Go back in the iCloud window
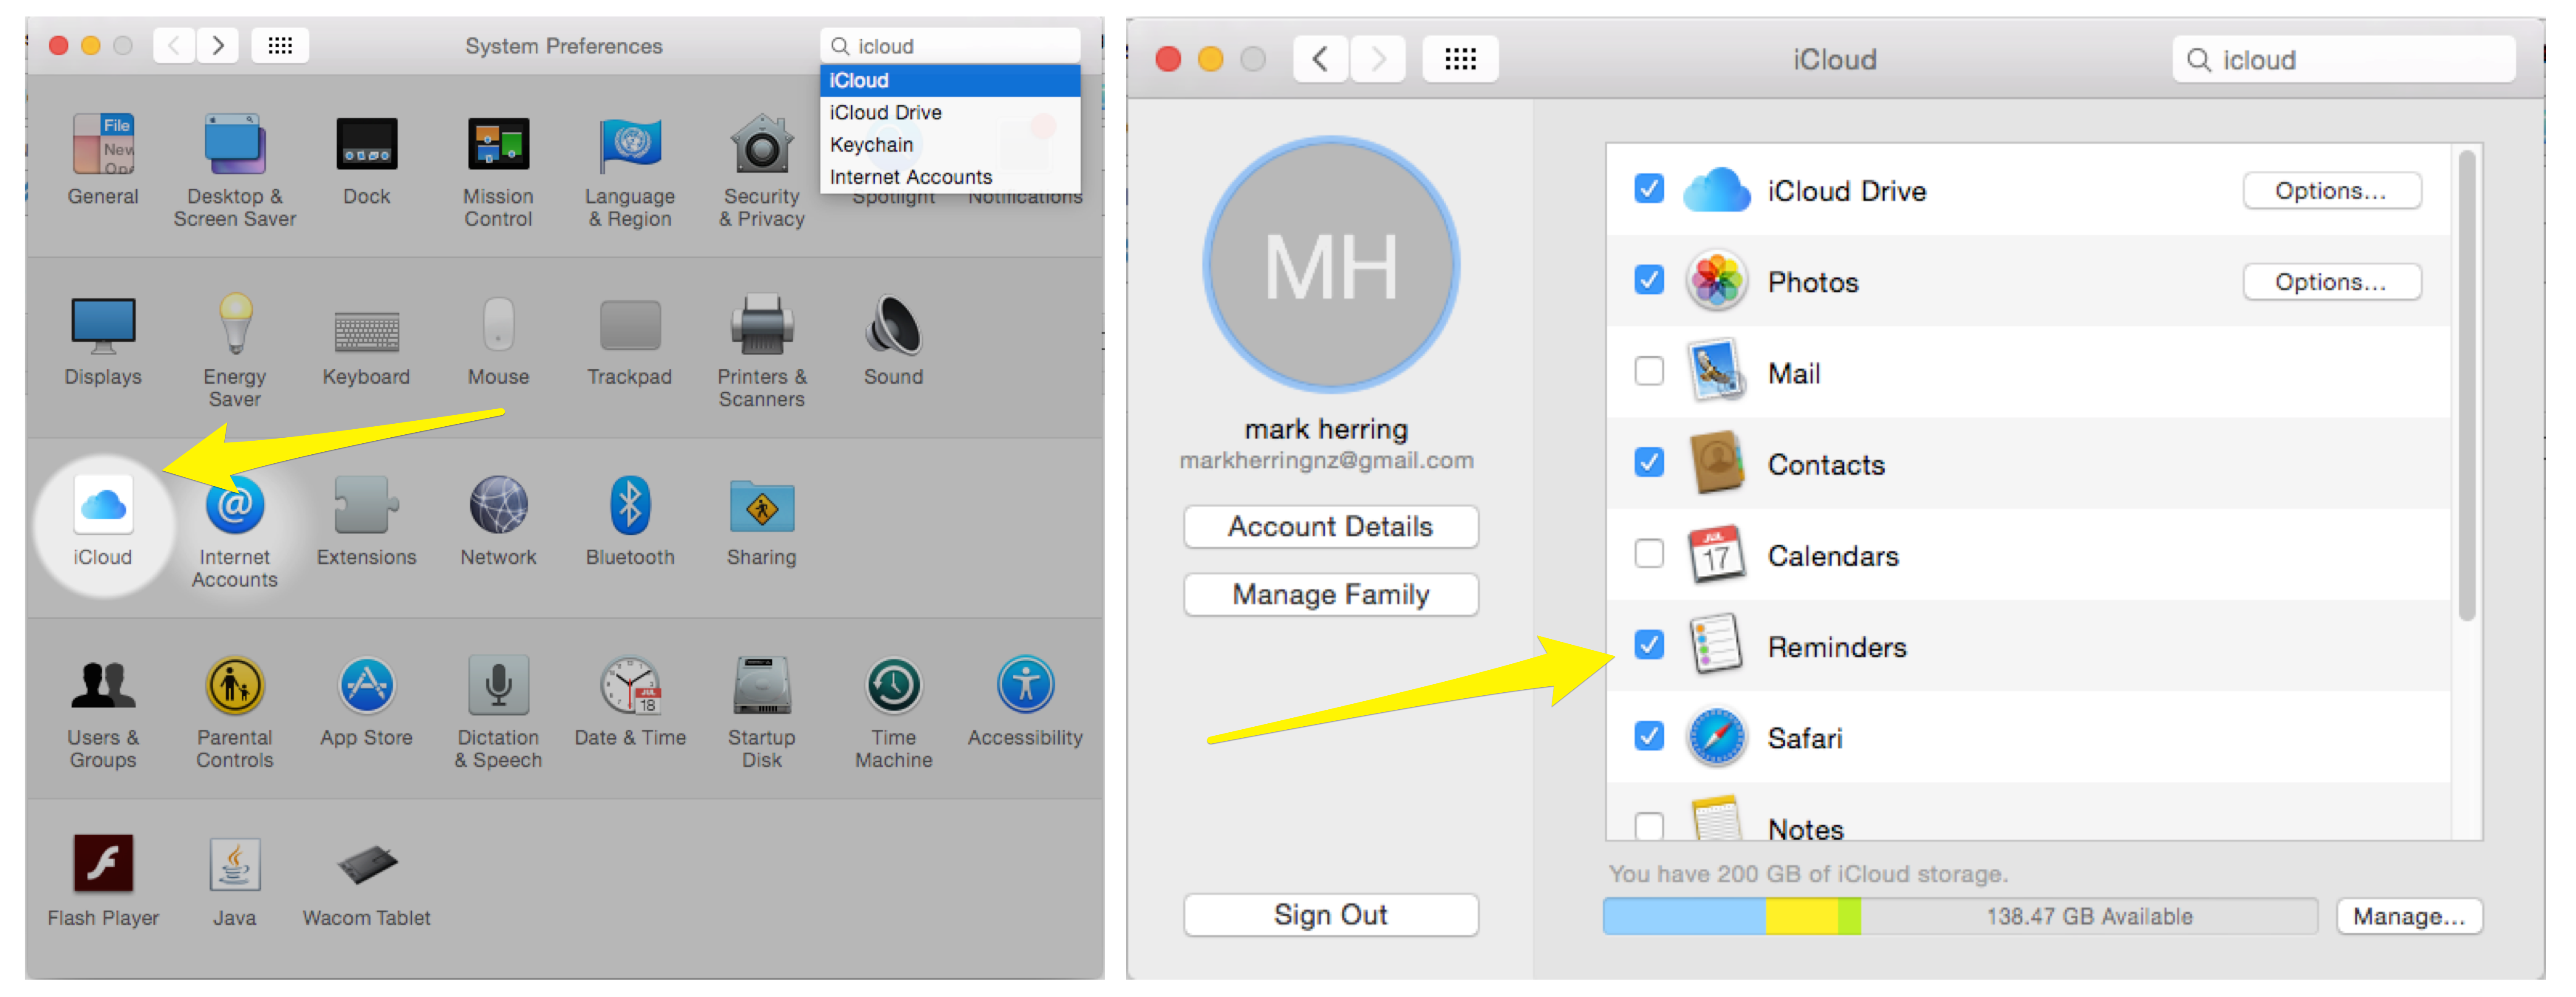Image resolution: width=2576 pixels, height=997 pixels. 1320,59
